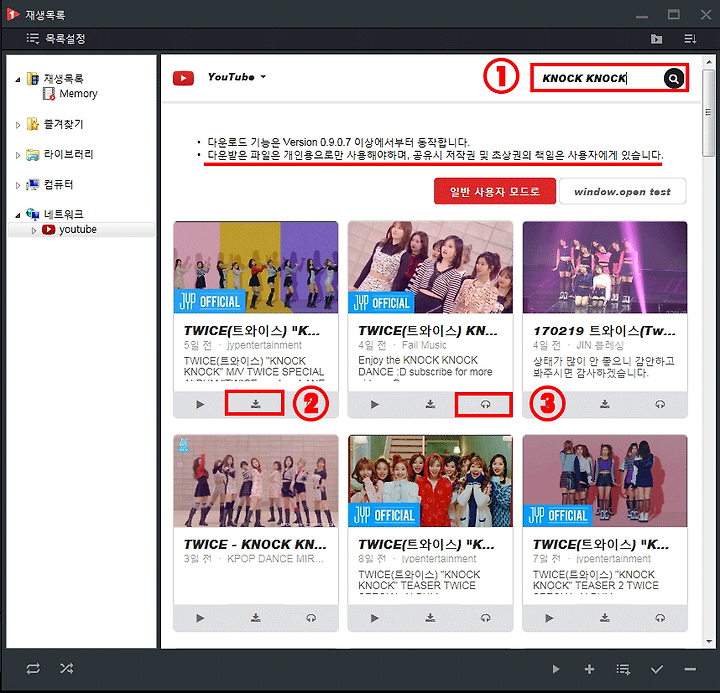Play the Fail Music video card
720x693 pixels.
coord(375,405)
